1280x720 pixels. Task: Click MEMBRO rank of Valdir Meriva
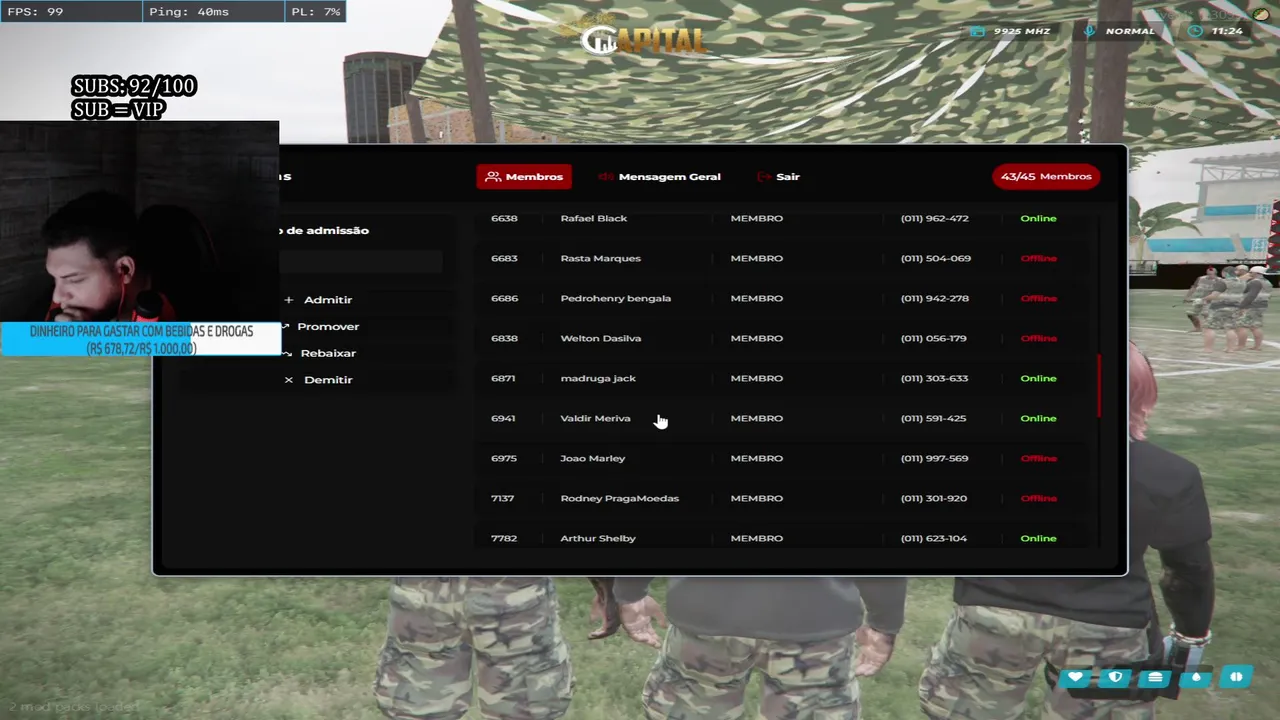tap(756, 418)
